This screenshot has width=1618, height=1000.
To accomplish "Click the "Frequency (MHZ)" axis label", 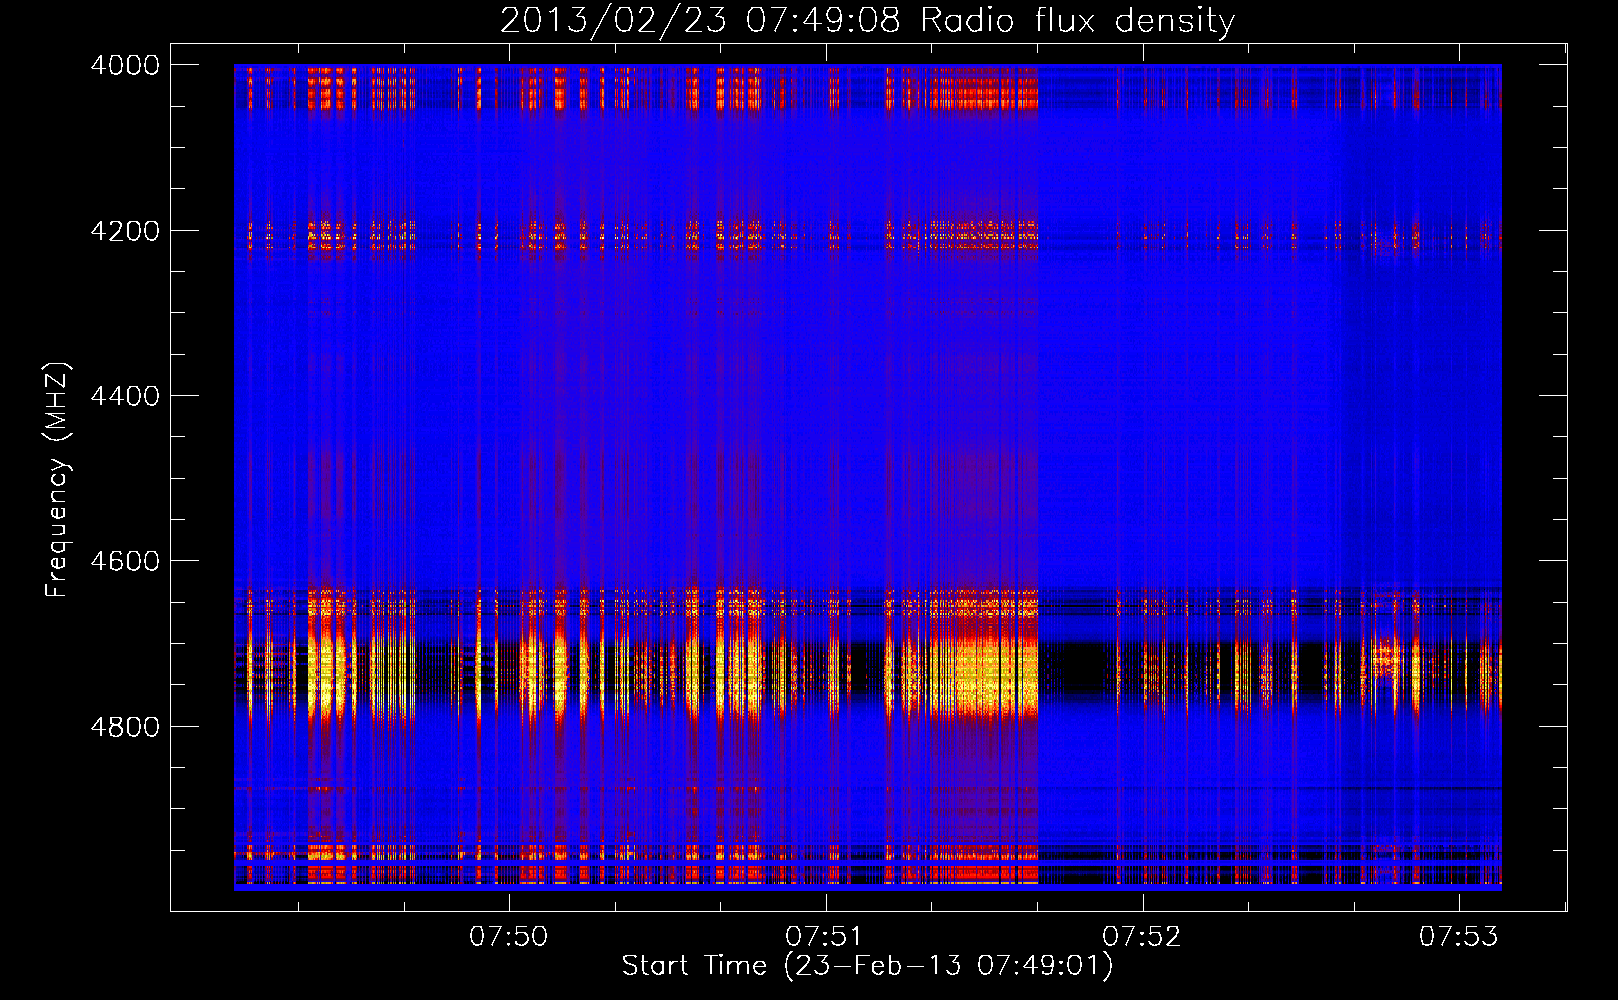I will (x=58, y=480).
